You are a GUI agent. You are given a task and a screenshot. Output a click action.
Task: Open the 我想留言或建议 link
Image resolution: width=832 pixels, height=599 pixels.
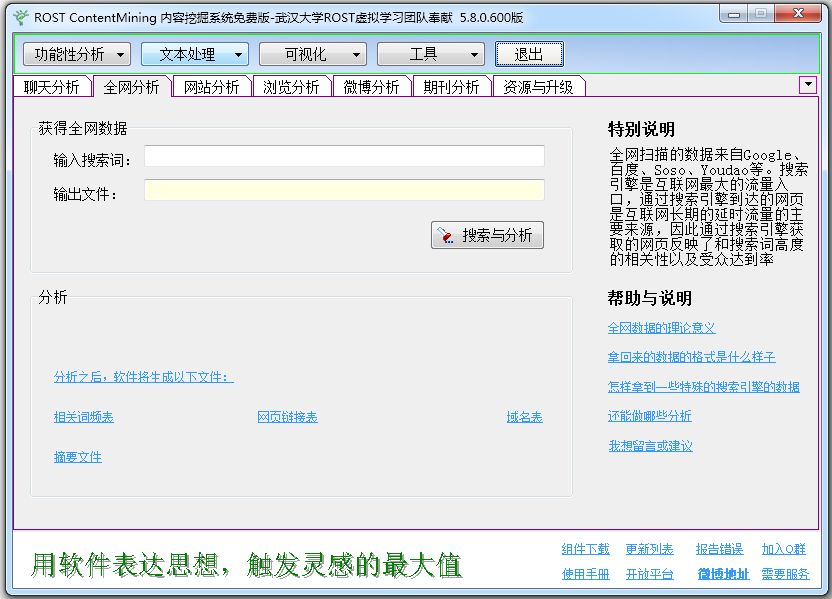click(651, 446)
